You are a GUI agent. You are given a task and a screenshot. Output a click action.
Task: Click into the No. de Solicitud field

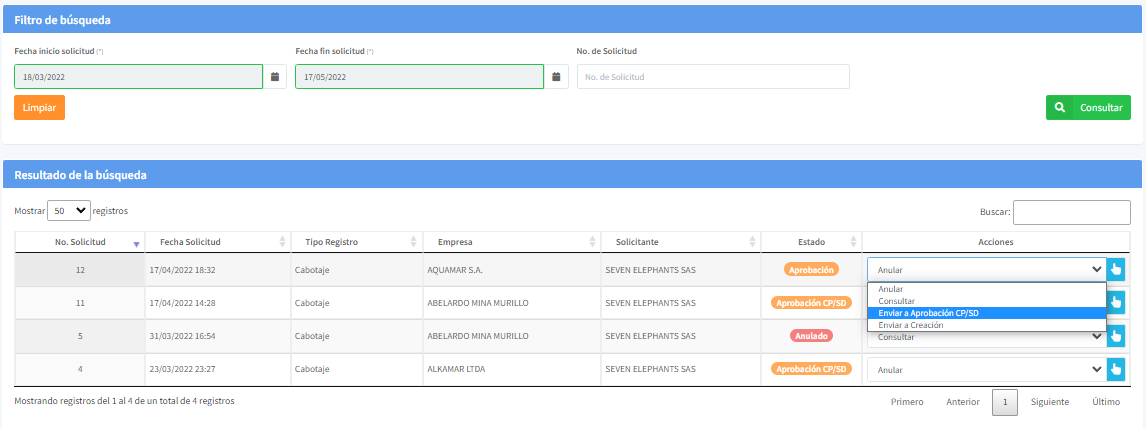click(712, 77)
